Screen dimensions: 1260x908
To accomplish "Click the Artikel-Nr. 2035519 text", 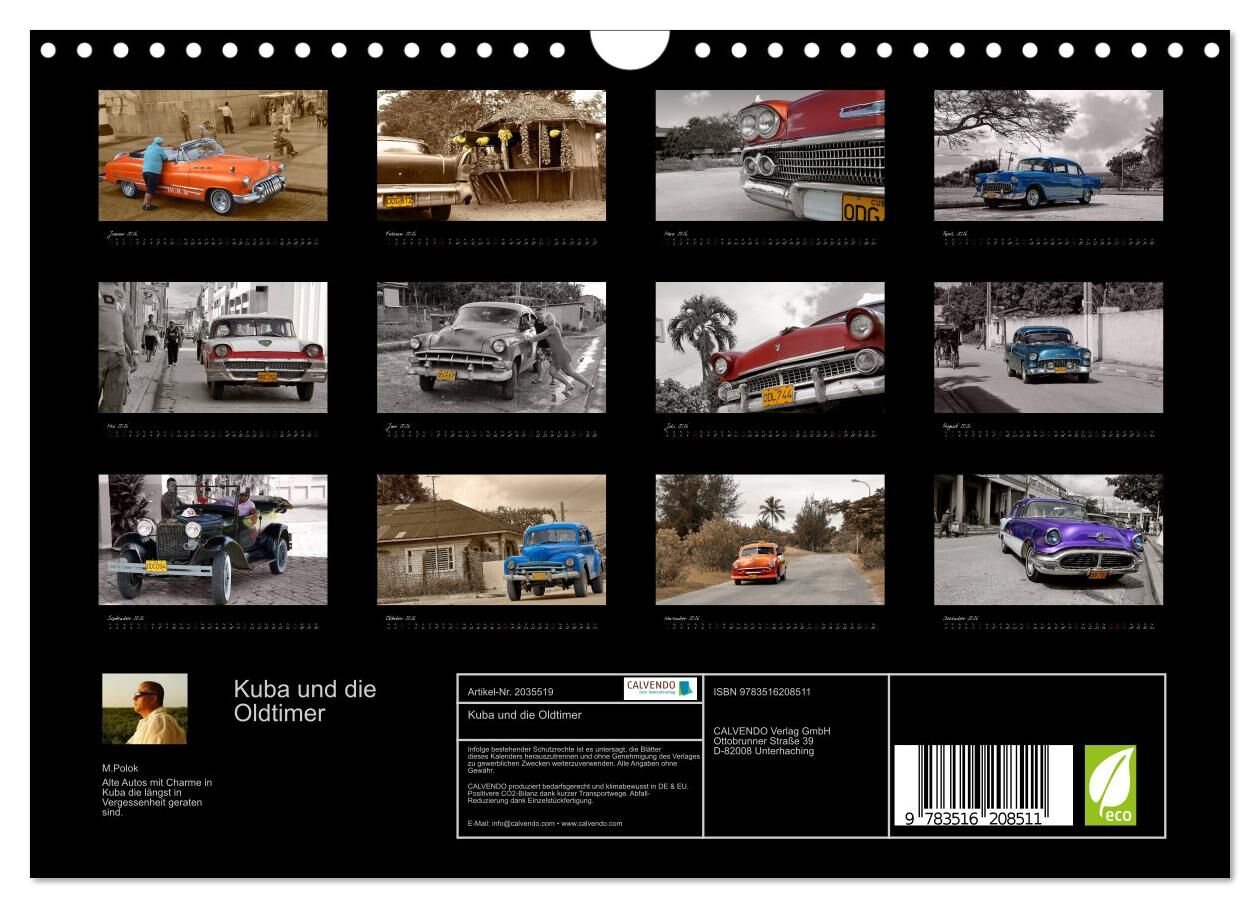I will point(511,692).
